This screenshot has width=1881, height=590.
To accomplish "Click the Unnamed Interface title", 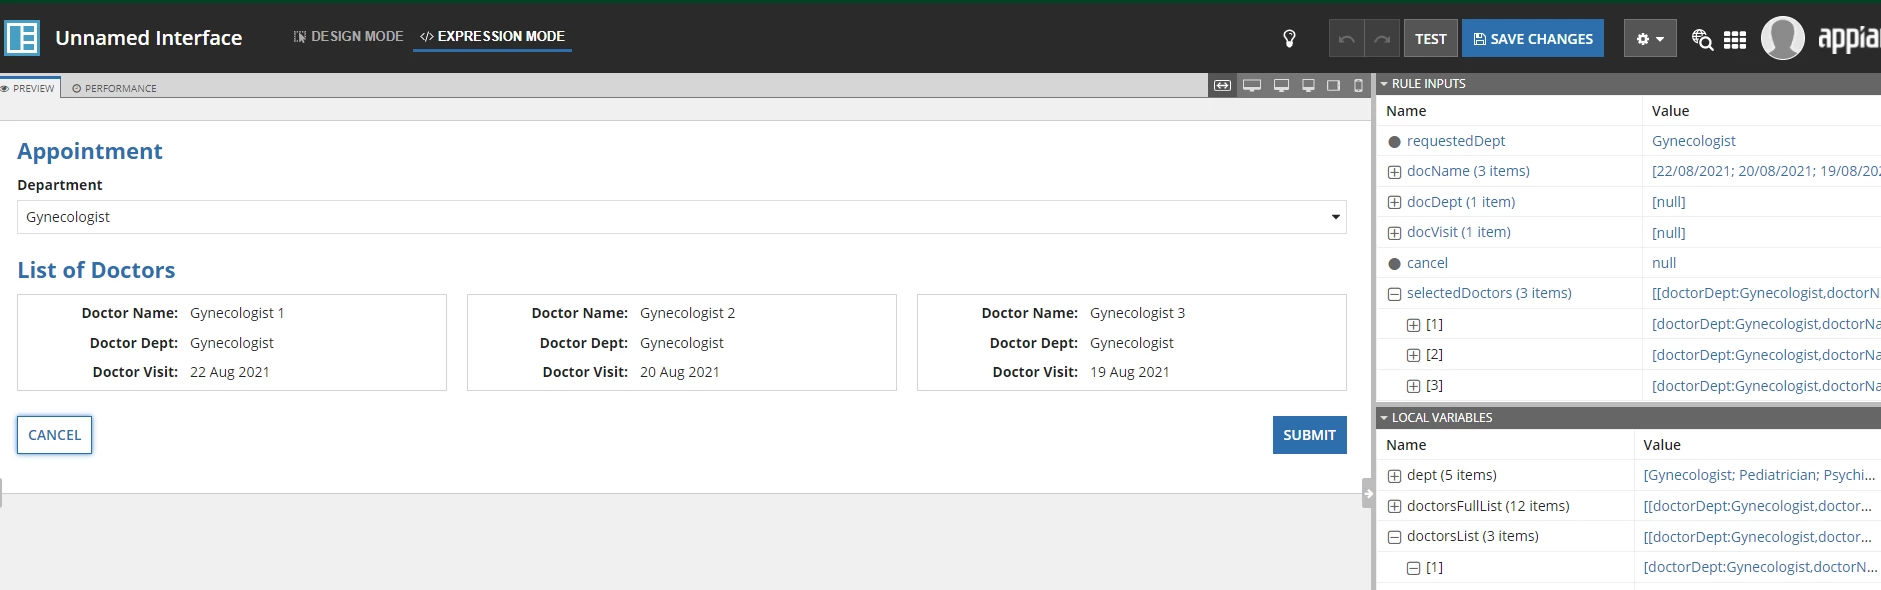I will coord(149,38).
